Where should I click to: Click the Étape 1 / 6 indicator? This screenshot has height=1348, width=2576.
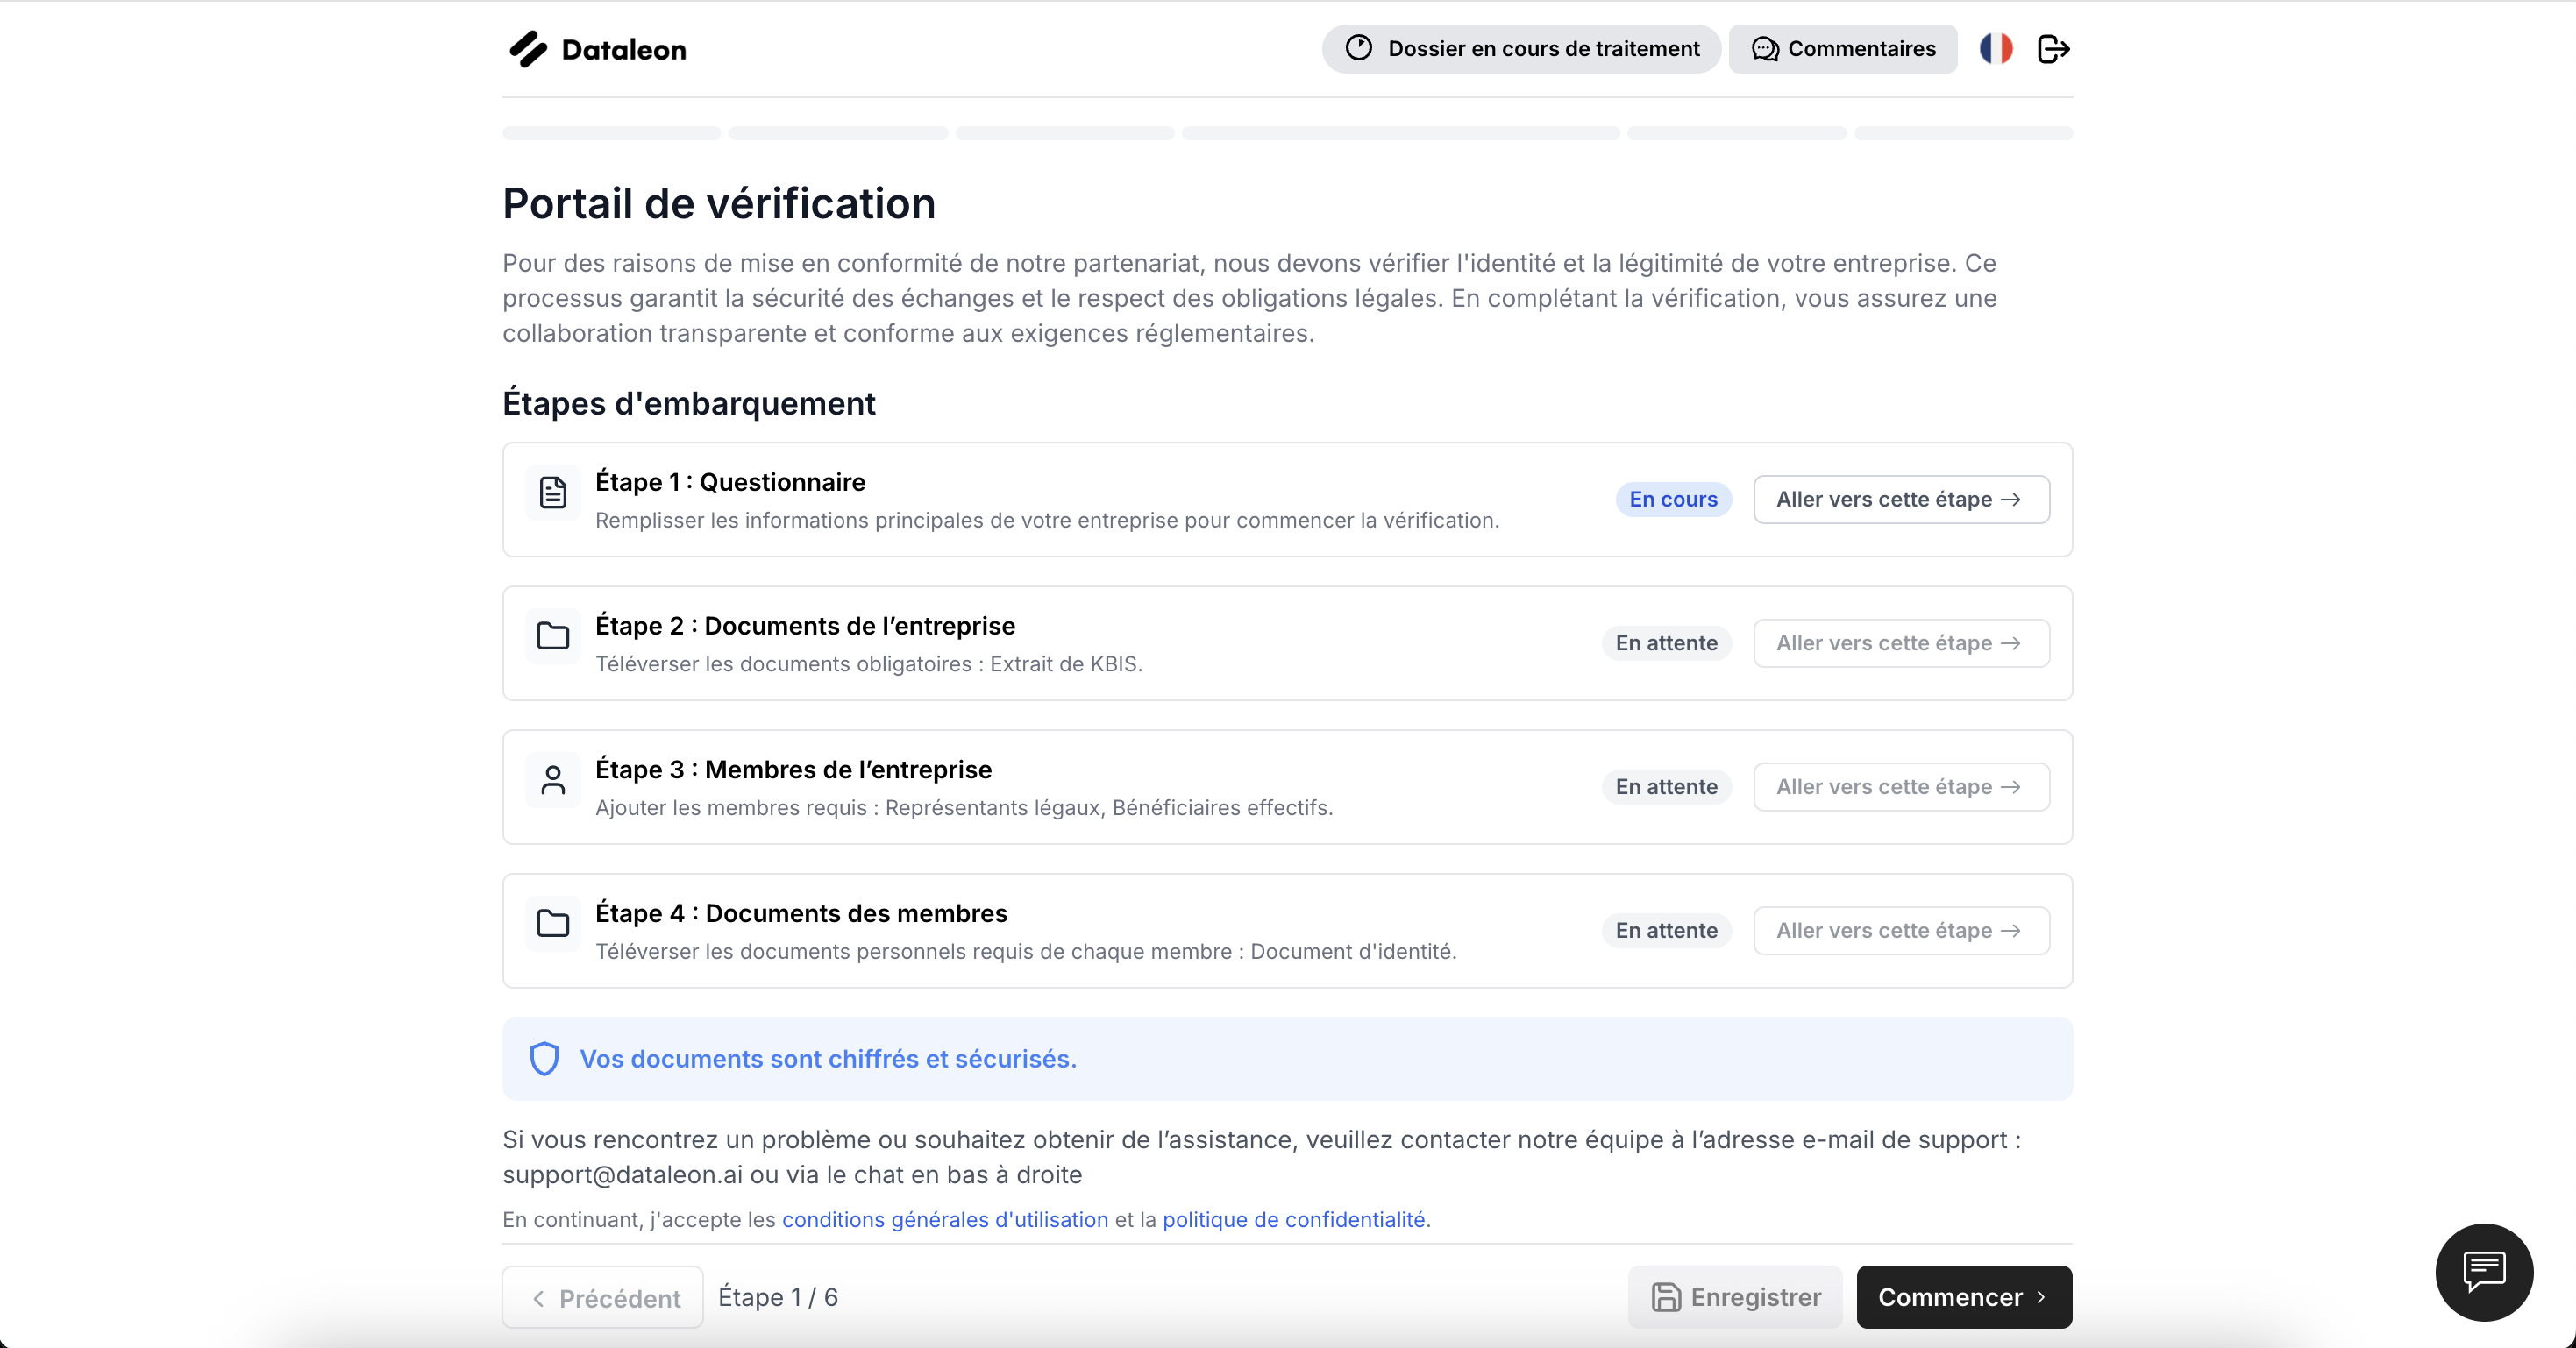coord(778,1297)
